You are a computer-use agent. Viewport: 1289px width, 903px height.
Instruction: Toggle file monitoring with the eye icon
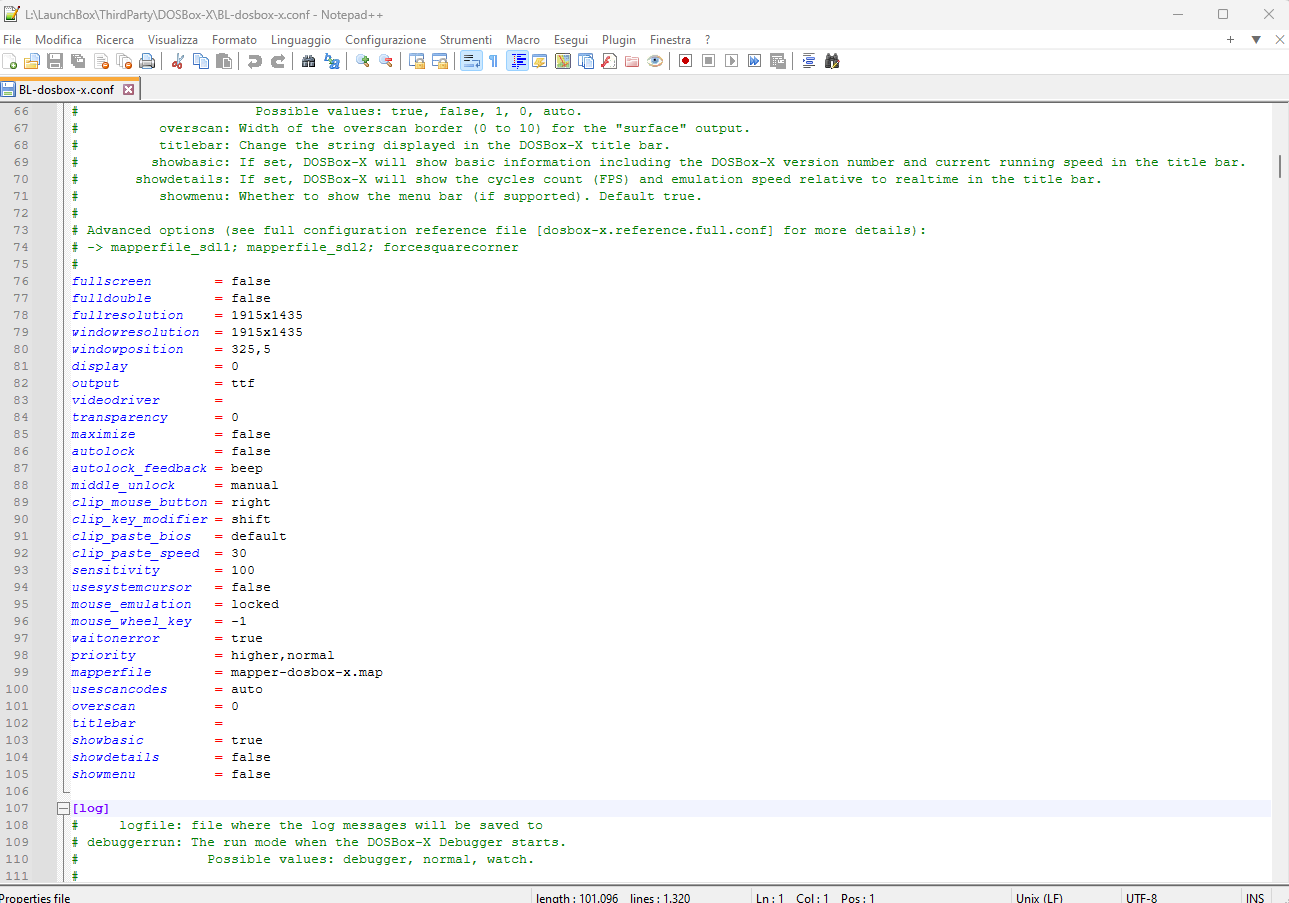pos(655,61)
